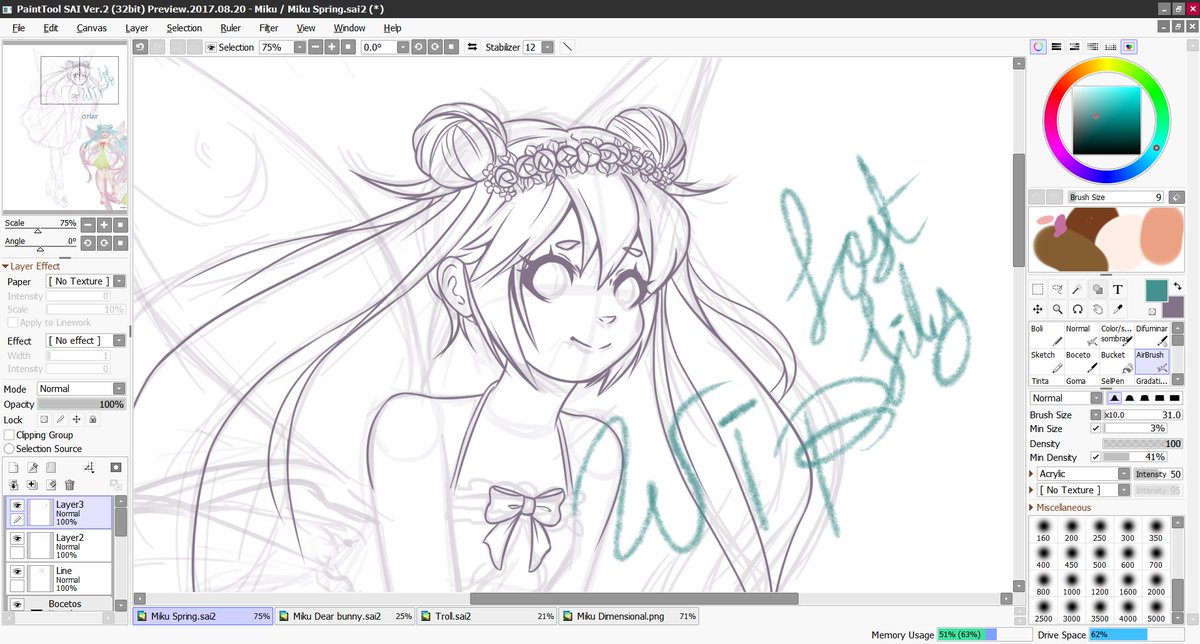Show the color wheel panel
The width and height of the screenshot is (1200, 644).
(1039, 46)
